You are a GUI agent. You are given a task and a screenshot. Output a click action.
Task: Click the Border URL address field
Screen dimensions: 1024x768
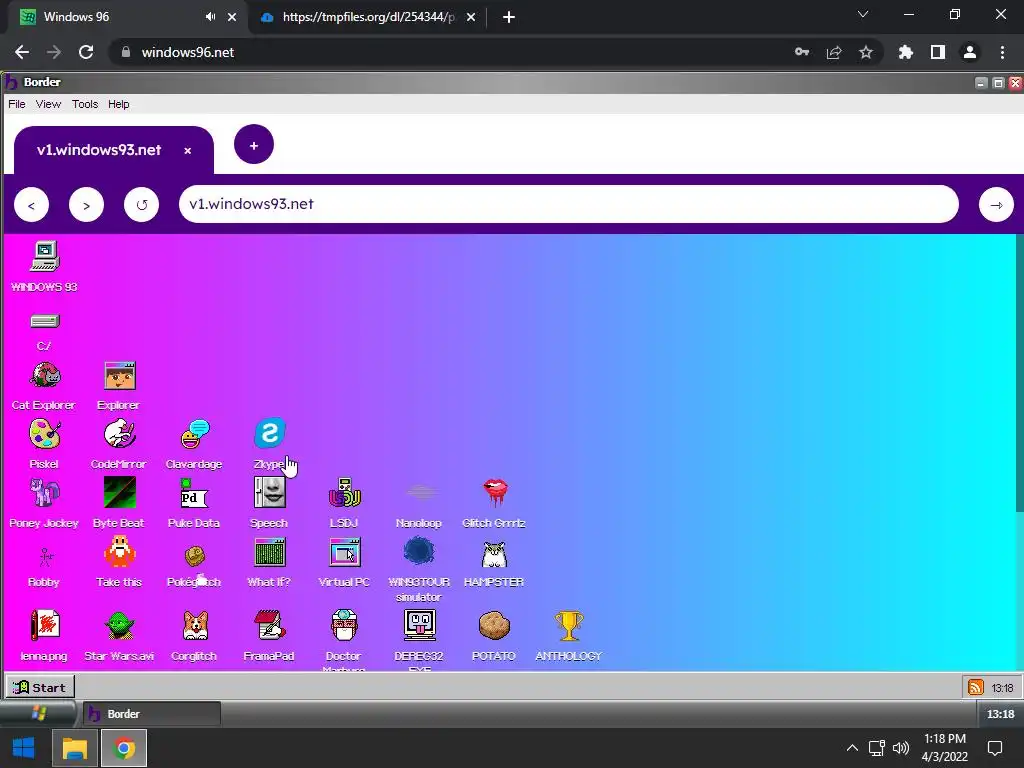click(x=569, y=204)
